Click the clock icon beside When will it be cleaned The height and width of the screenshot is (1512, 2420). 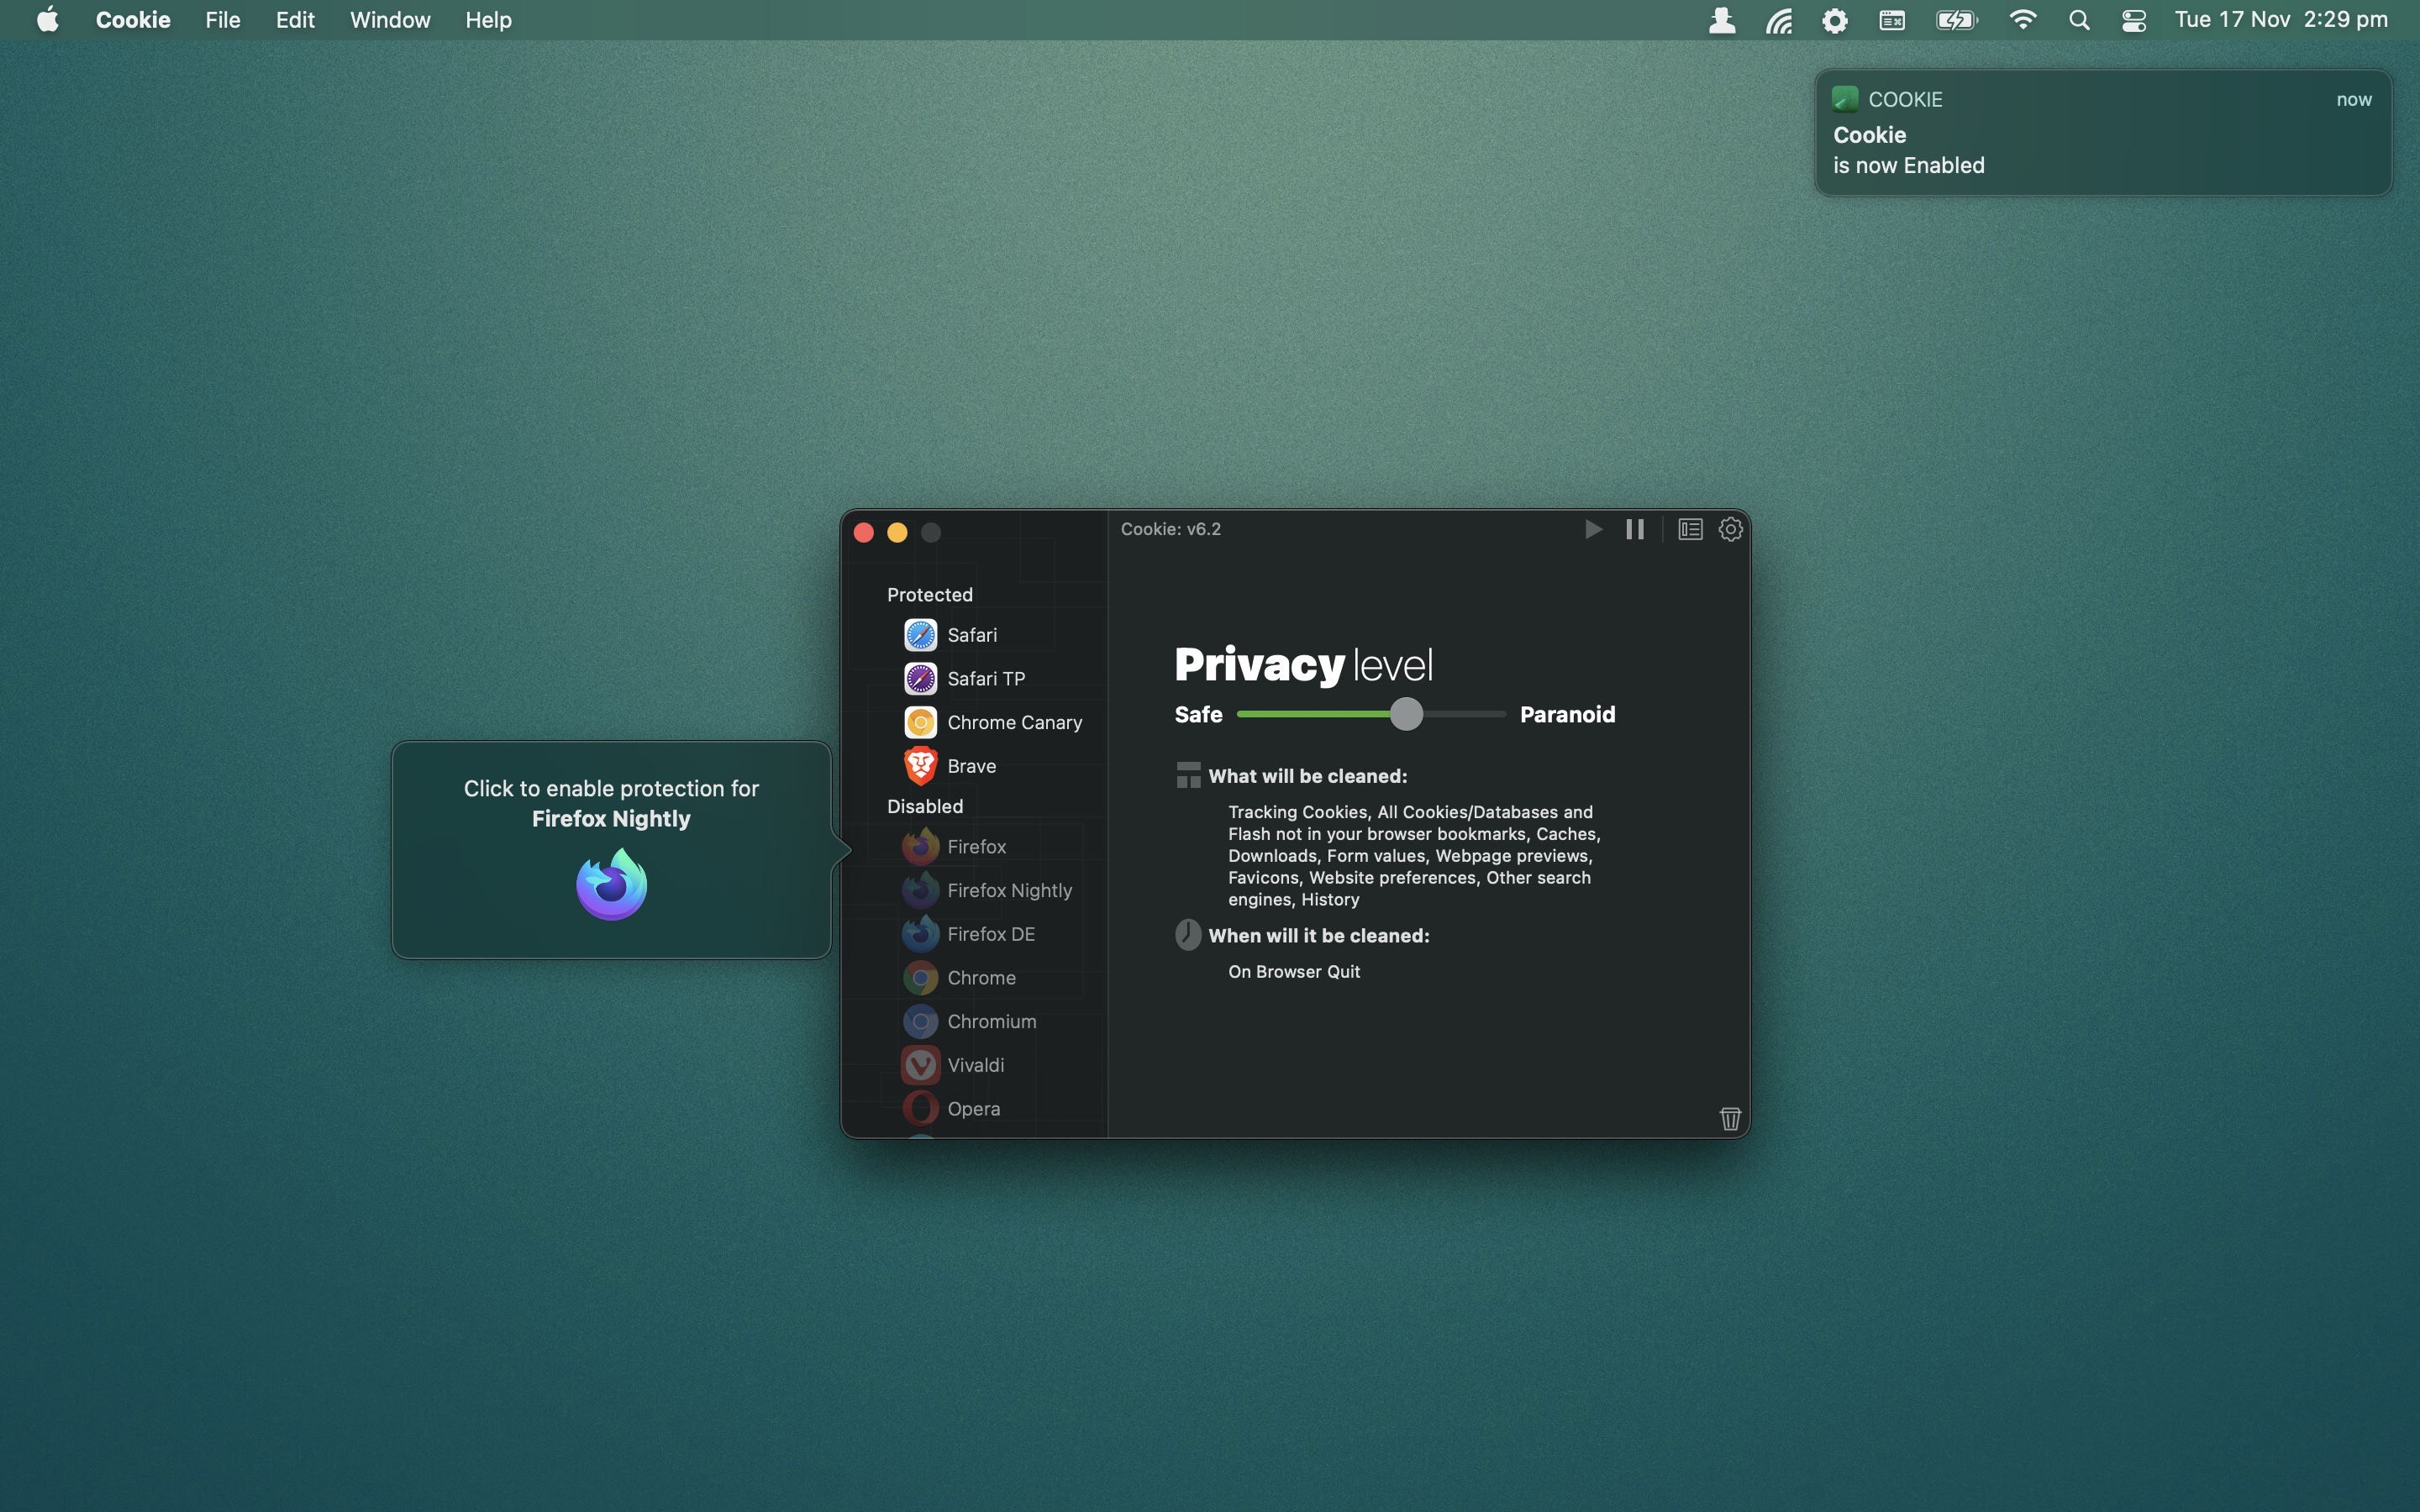[x=1188, y=935]
